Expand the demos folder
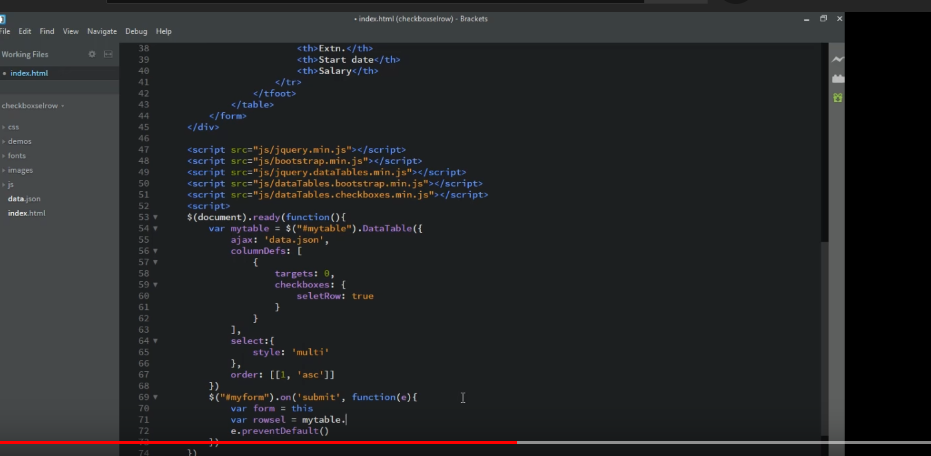This screenshot has width=931, height=456. (x=20, y=141)
